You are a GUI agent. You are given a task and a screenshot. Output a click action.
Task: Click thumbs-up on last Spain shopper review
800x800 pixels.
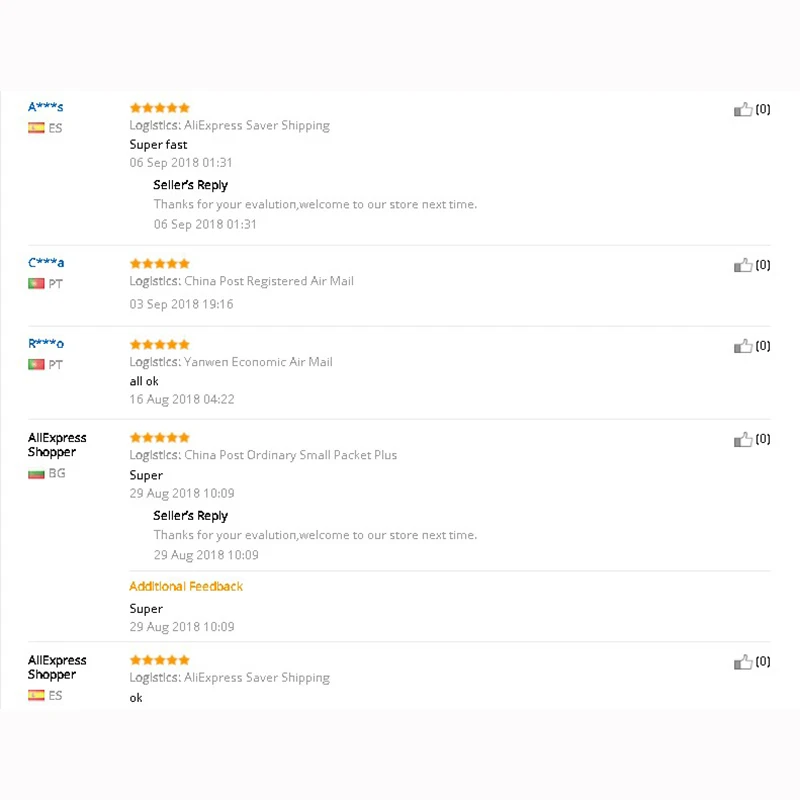point(743,662)
